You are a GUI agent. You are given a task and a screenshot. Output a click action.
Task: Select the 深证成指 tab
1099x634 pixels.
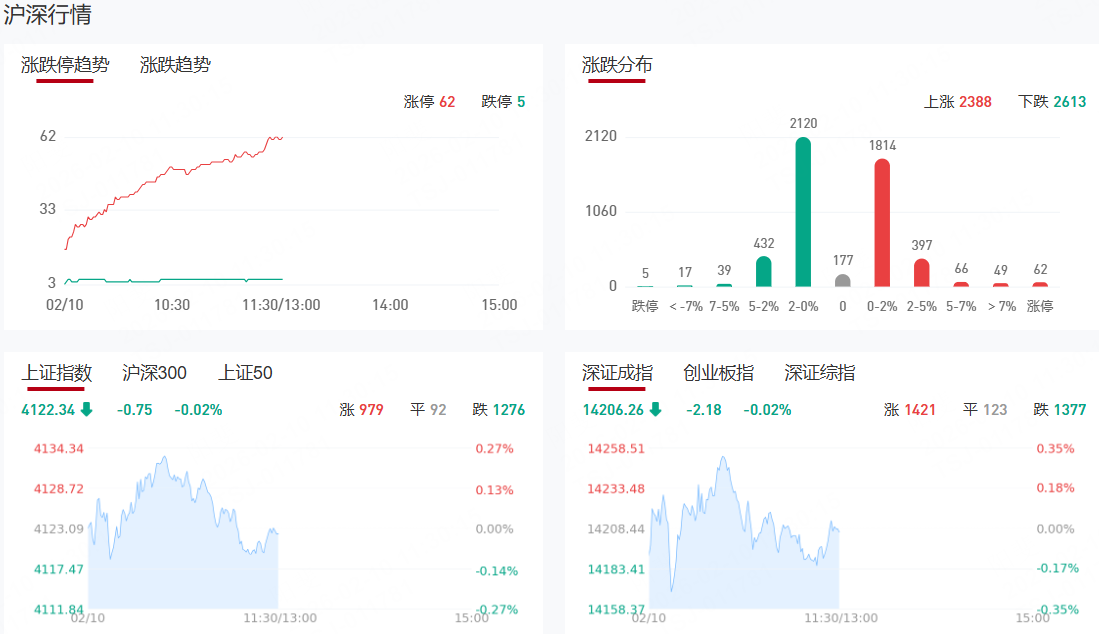point(617,373)
